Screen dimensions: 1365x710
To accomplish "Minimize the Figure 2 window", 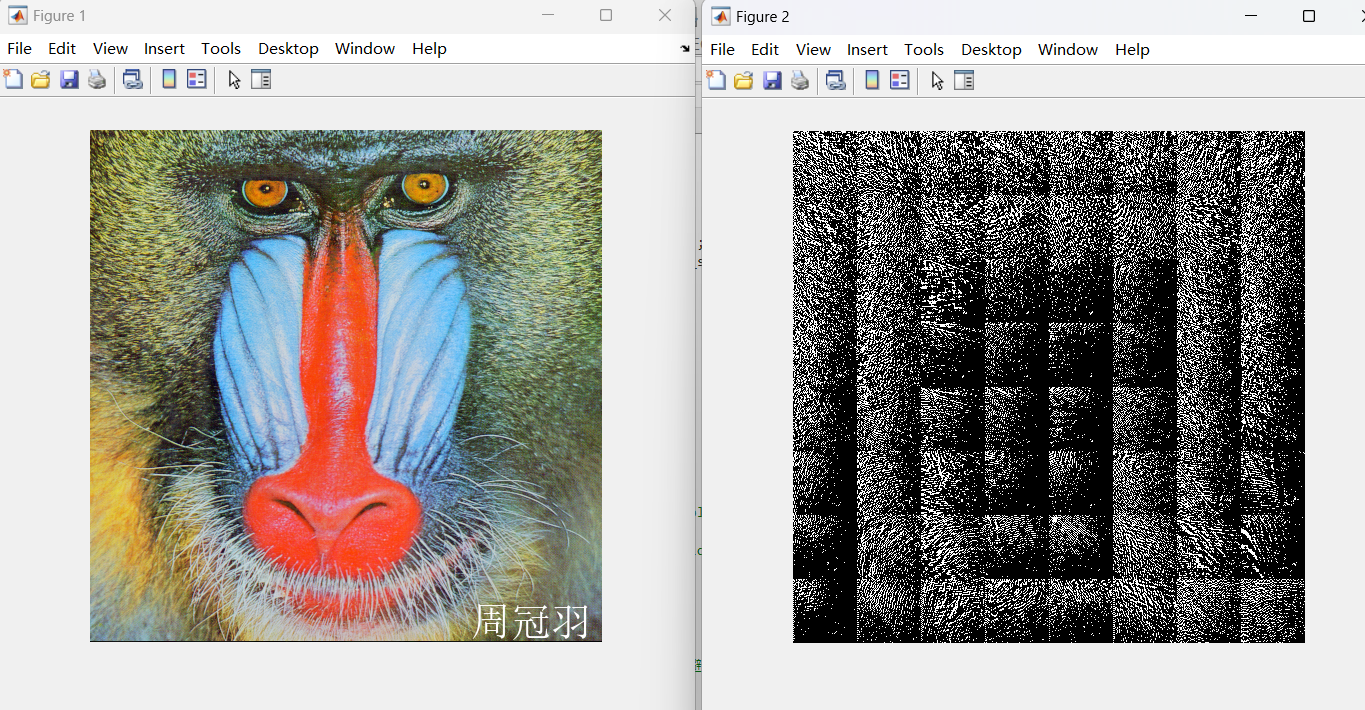I will [x=1250, y=16].
